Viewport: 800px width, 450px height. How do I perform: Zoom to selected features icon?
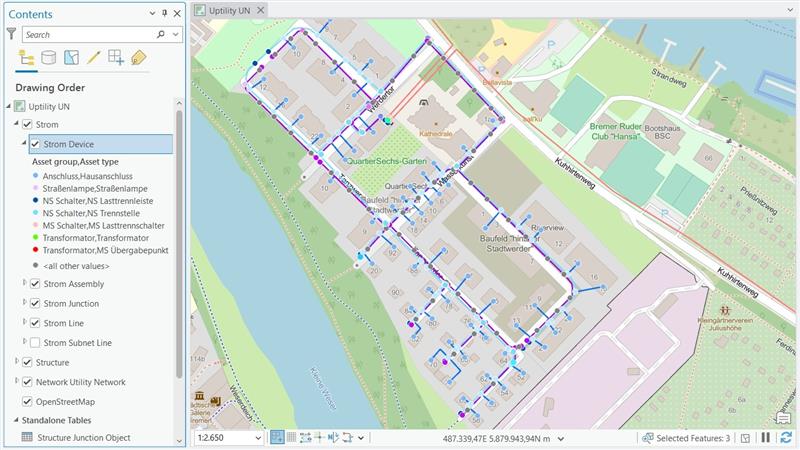pyautogui.click(x=647, y=438)
